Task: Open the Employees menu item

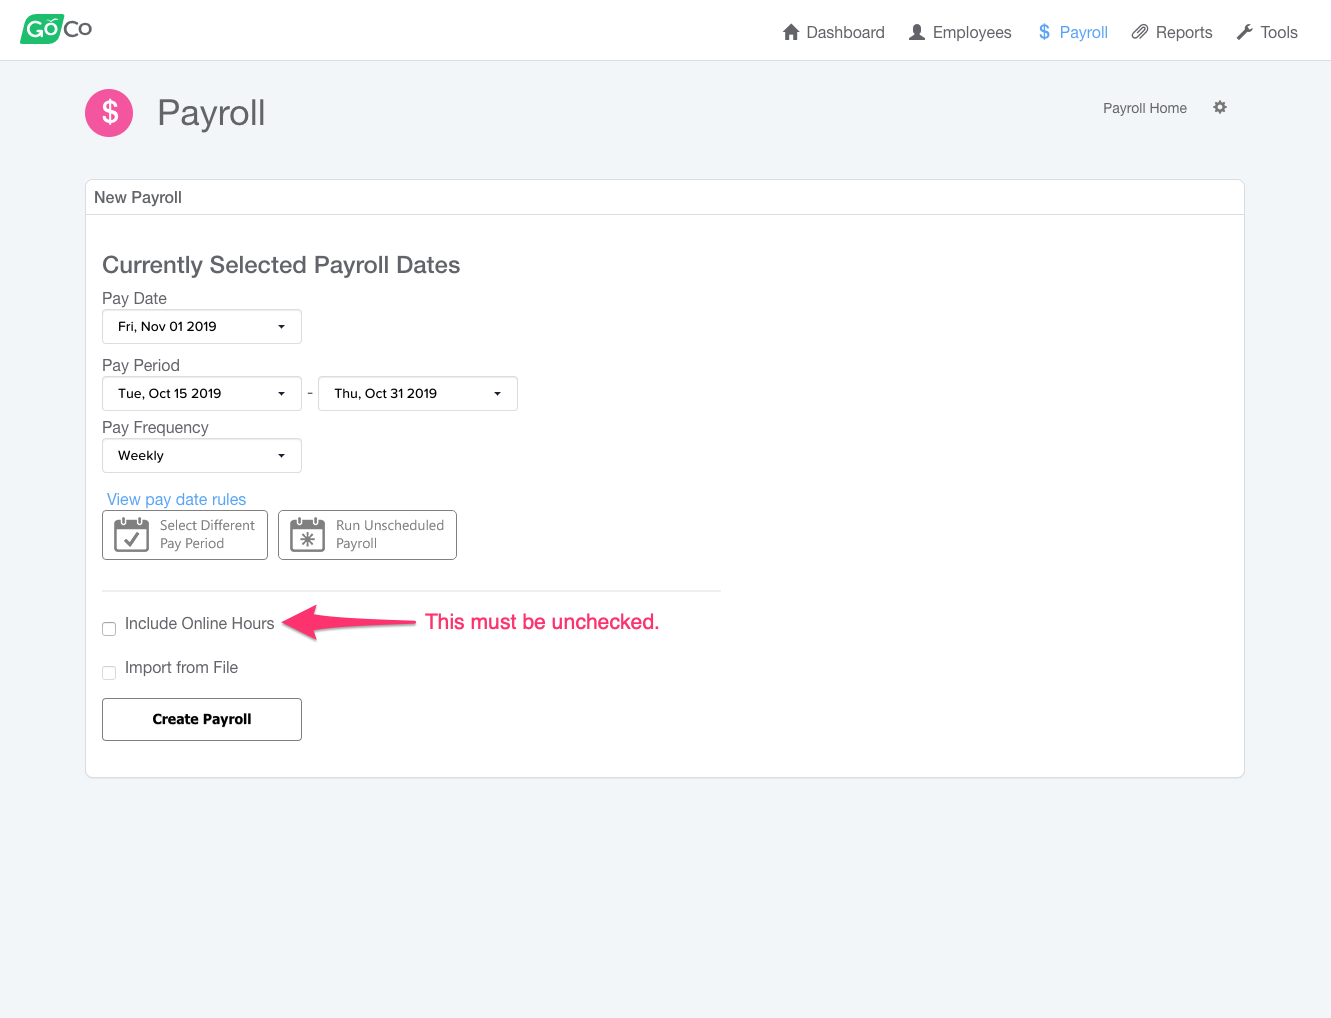Action: (x=960, y=32)
